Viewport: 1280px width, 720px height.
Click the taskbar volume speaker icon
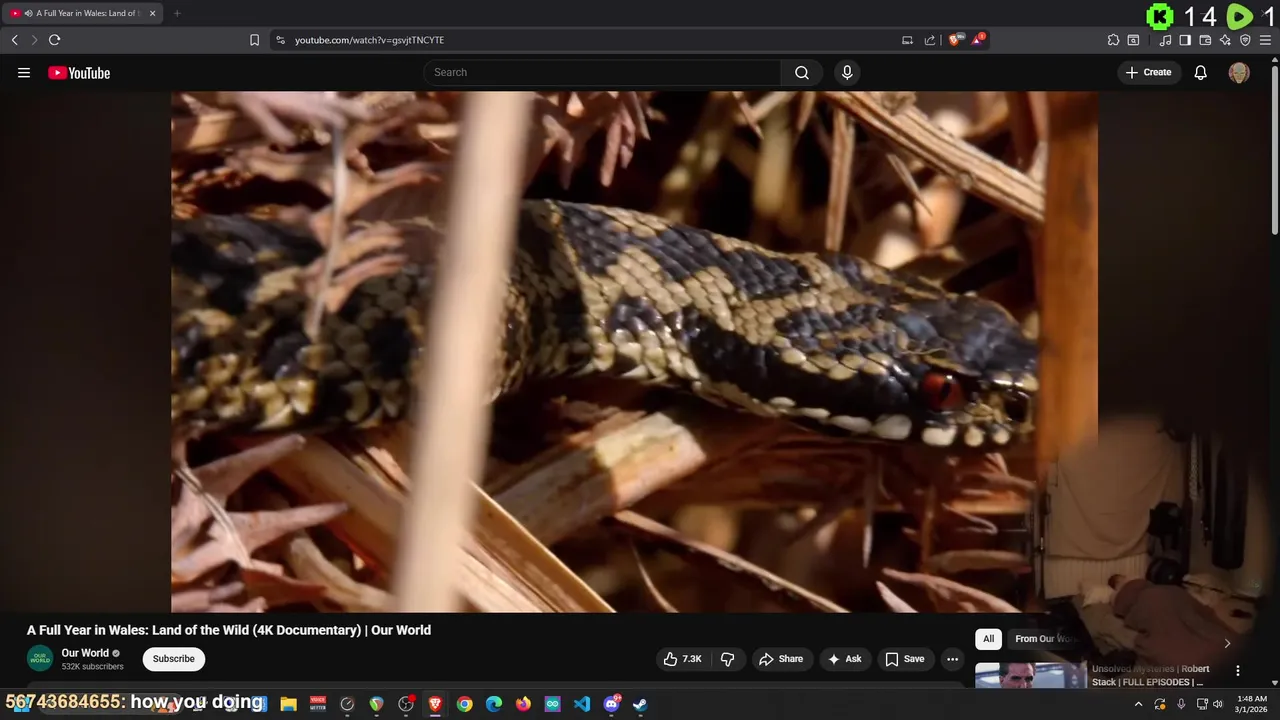click(1218, 704)
